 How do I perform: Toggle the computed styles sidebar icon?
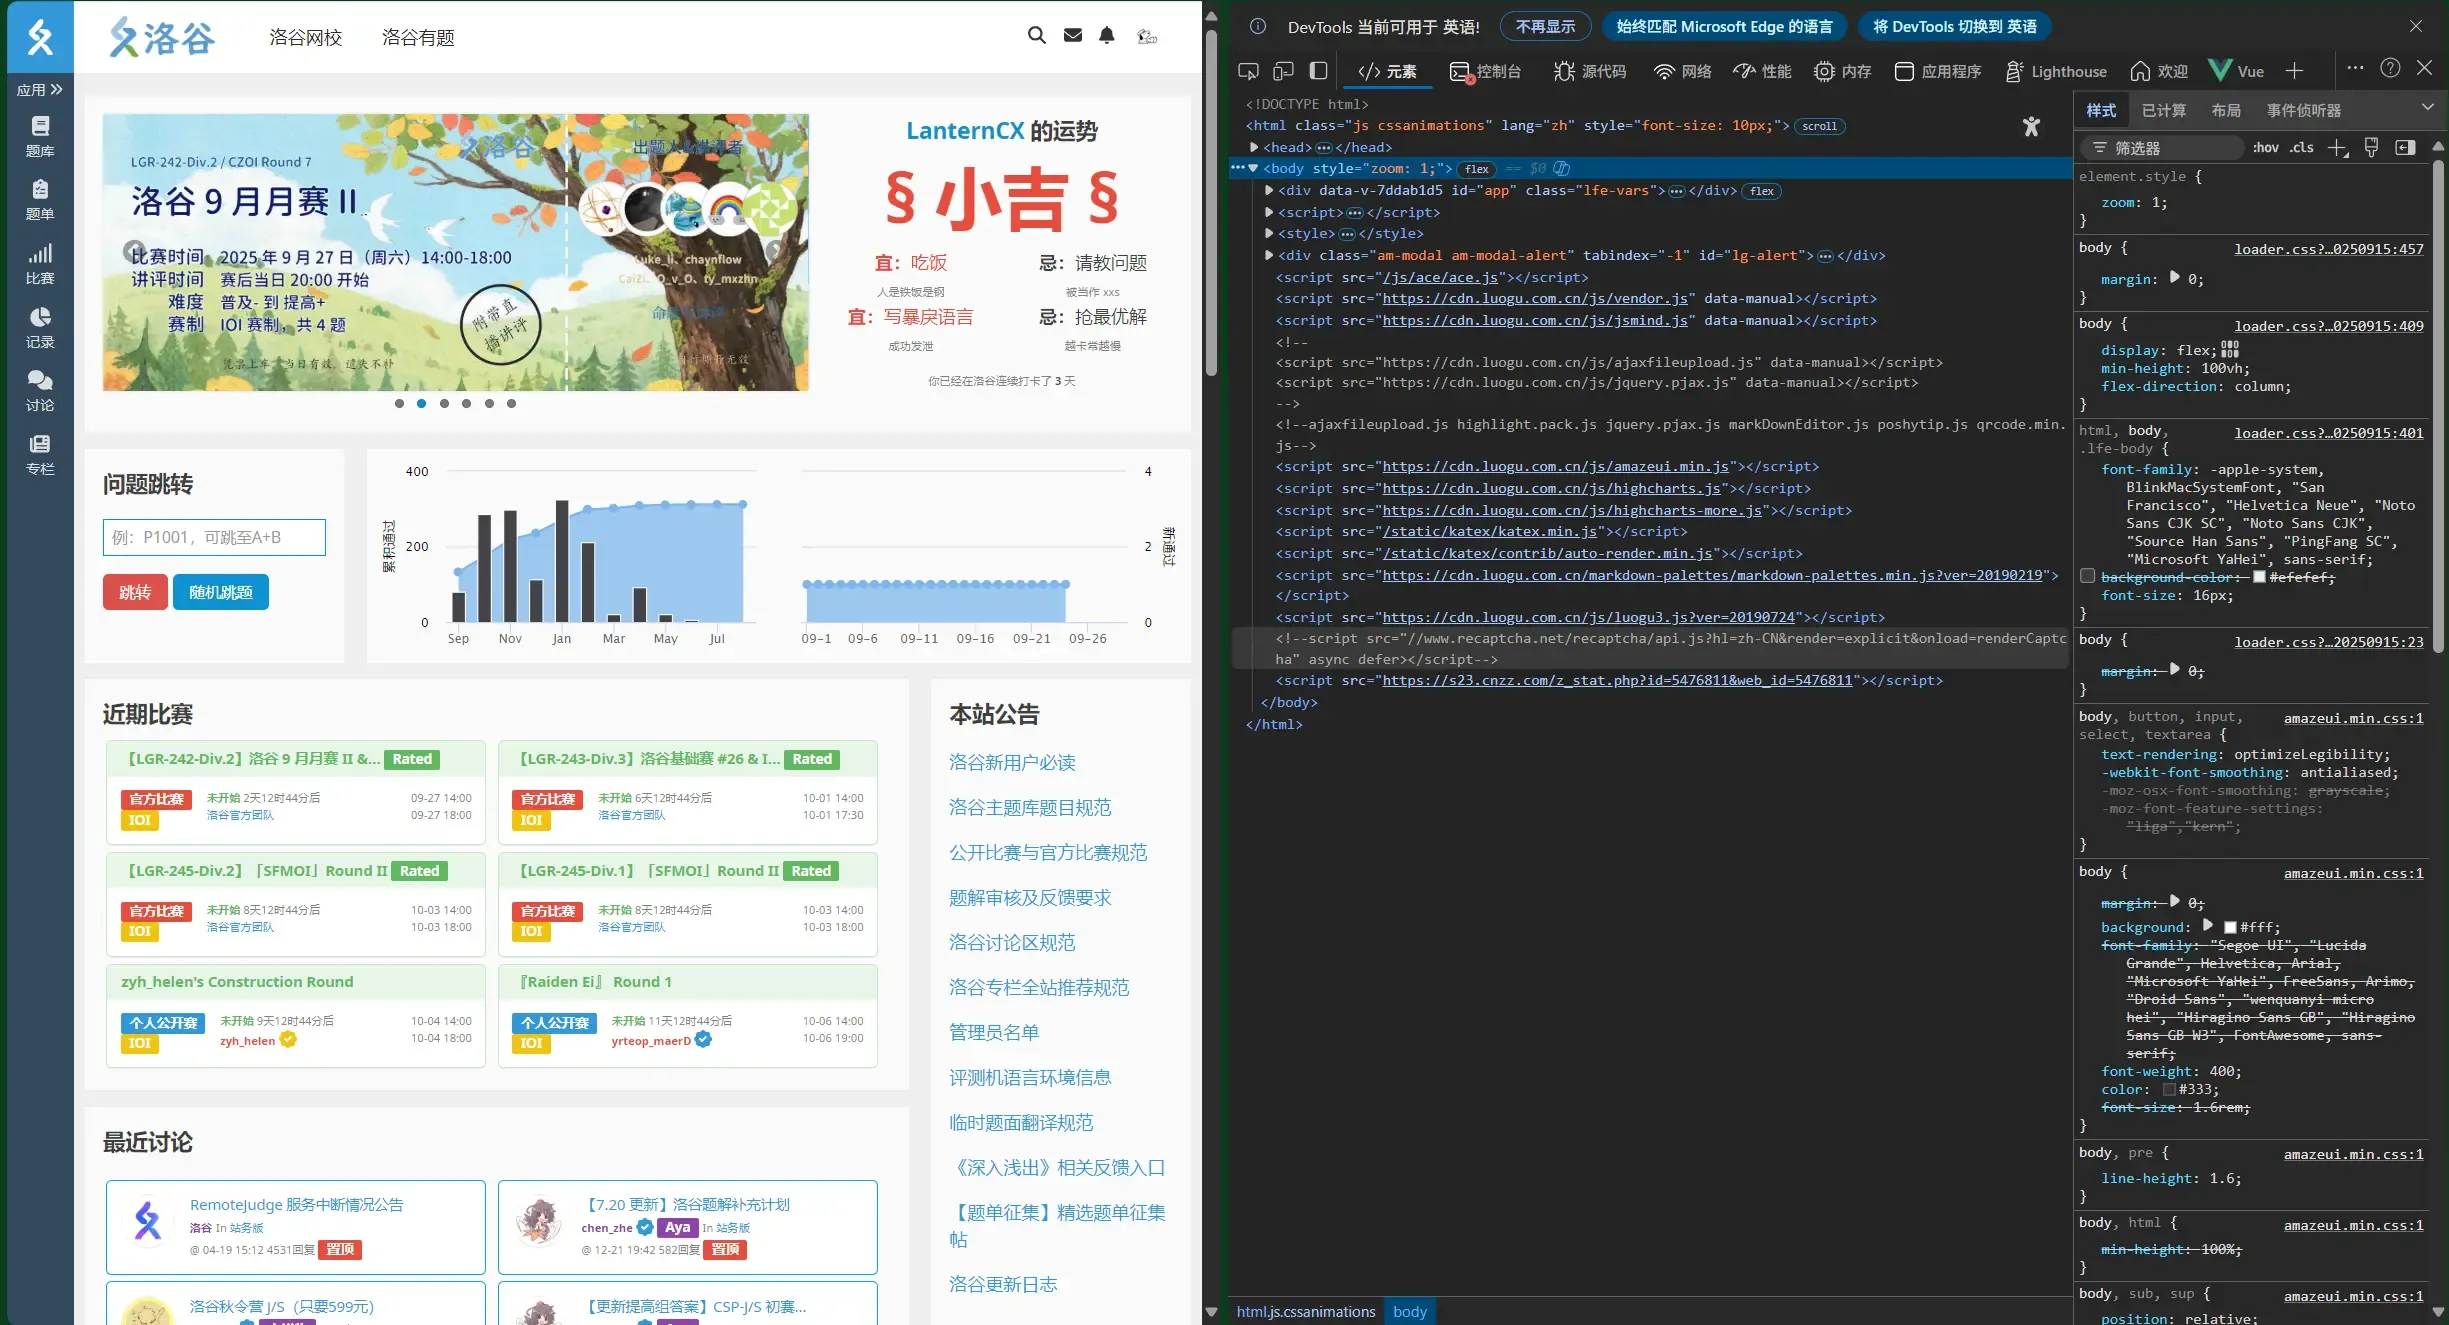2405,148
